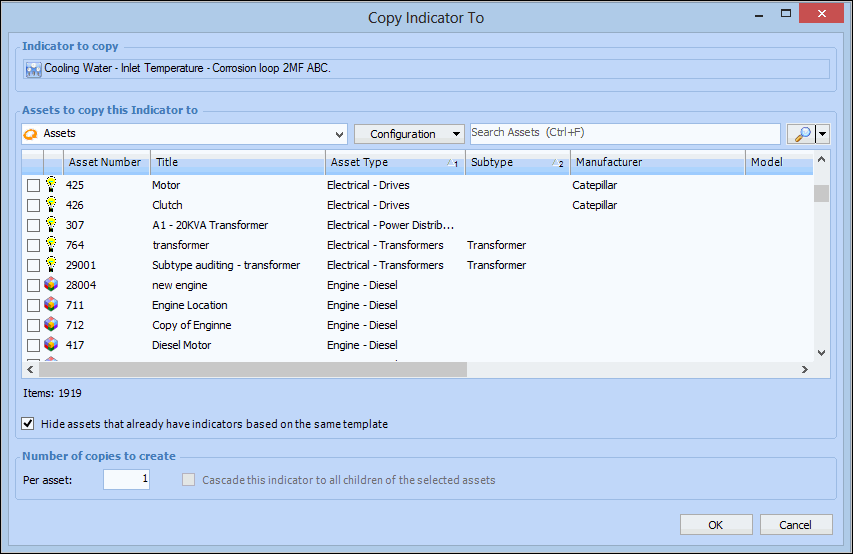The height and width of the screenshot is (554, 853).
Task: Expand search options arrow next to magnifier
Action: tap(823, 134)
